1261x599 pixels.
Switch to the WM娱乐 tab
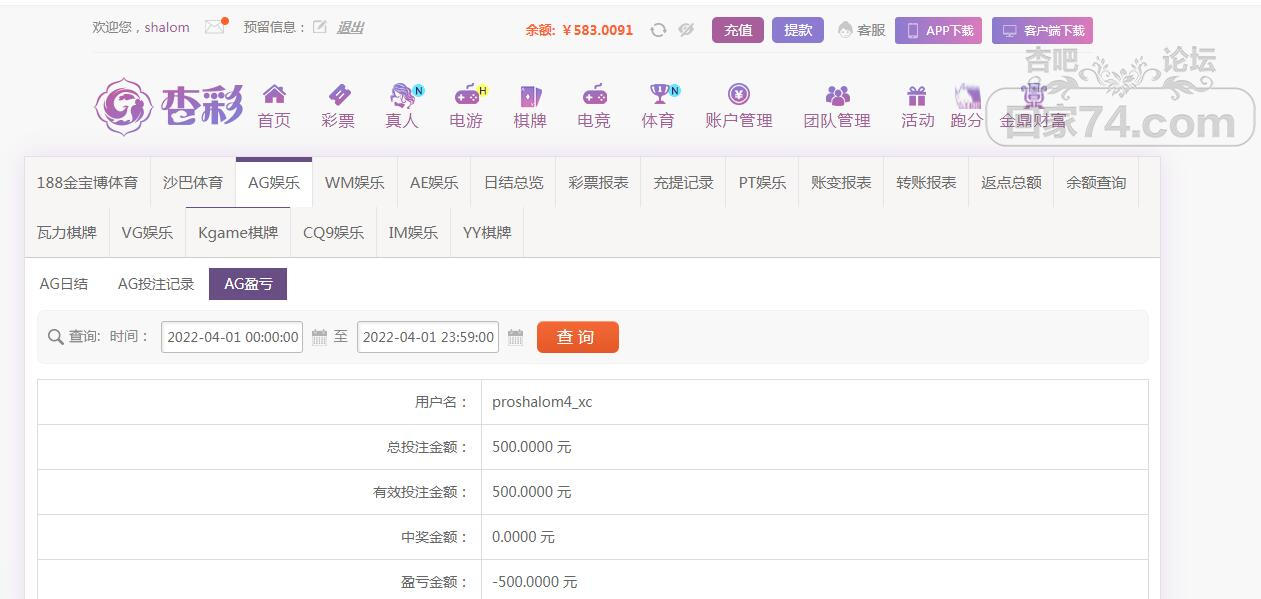point(354,182)
